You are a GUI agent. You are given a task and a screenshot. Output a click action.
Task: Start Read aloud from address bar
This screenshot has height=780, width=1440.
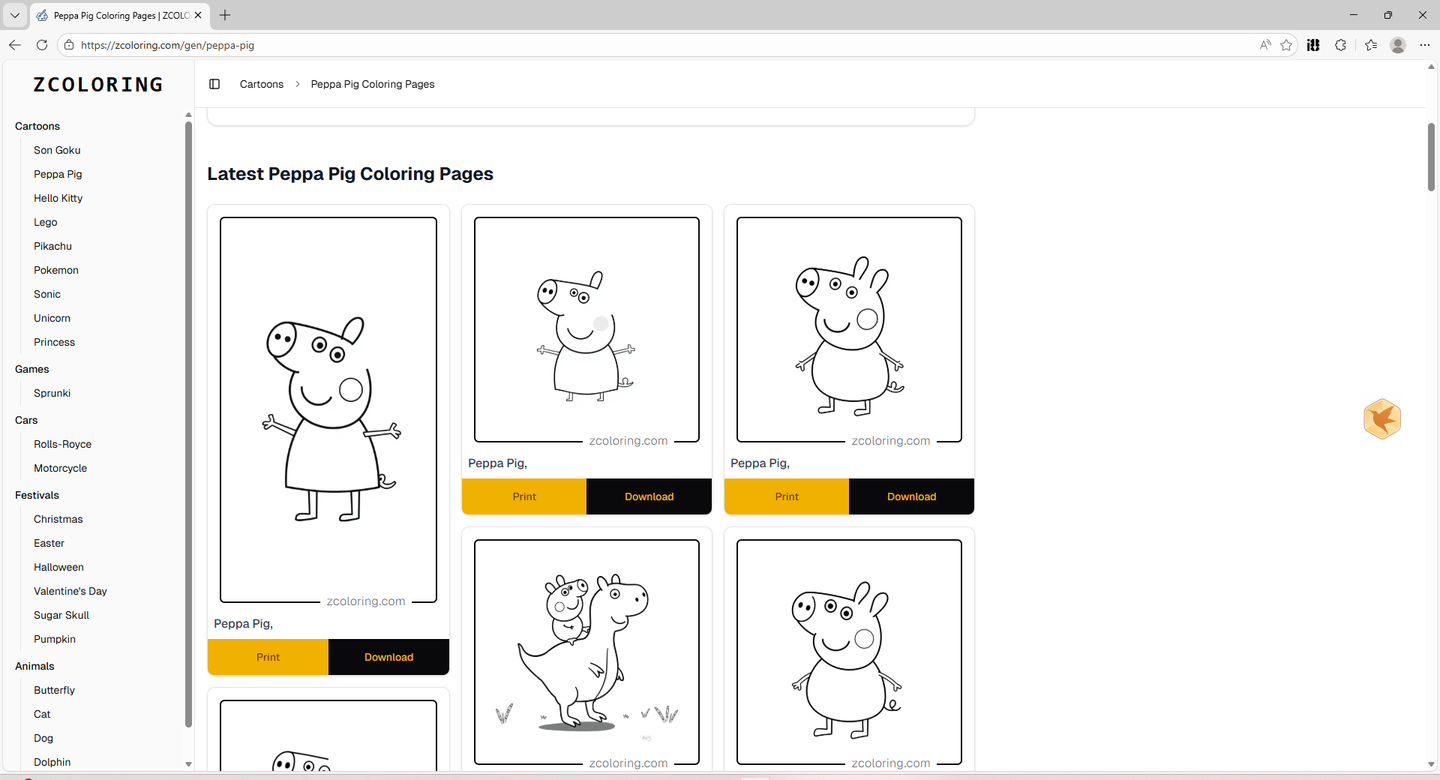1265,45
